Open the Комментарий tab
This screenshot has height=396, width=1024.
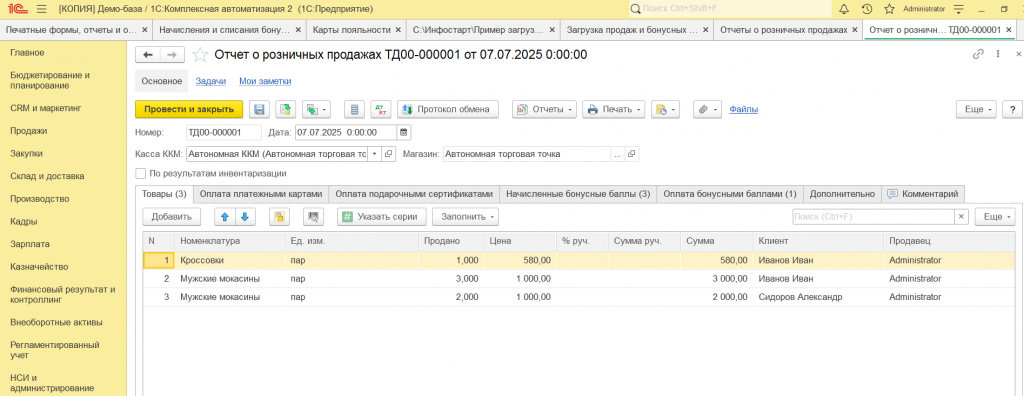click(x=923, y=194)
